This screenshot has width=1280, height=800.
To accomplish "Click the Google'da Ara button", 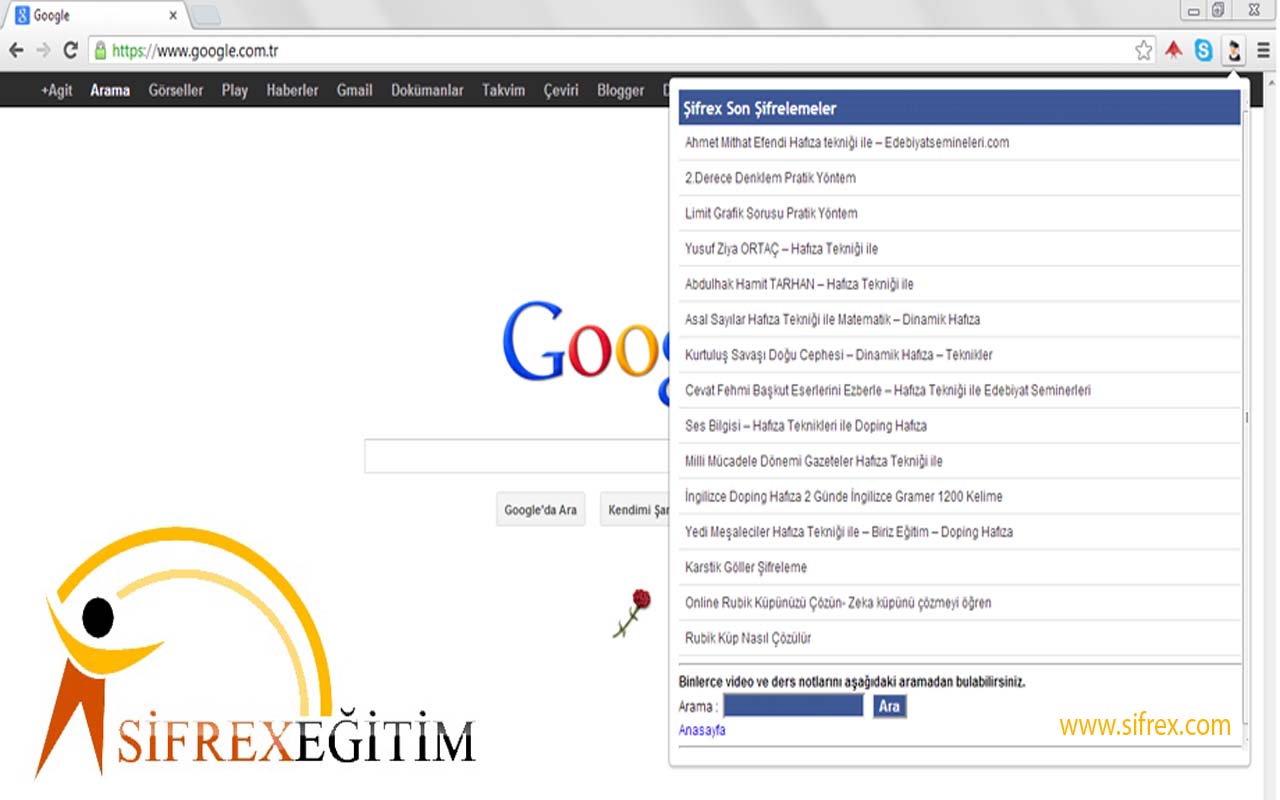I will [x=541, y=510].
